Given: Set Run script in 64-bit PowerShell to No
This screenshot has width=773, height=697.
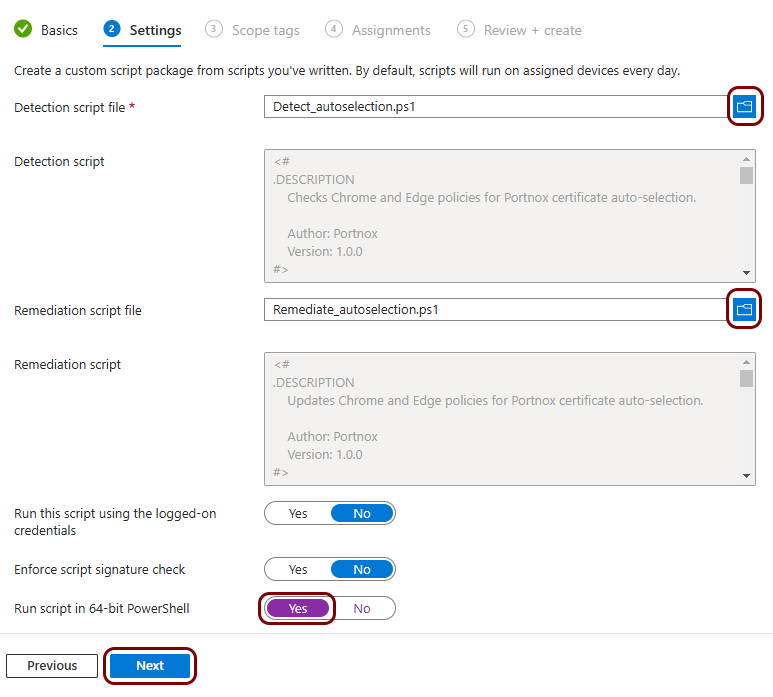Looking at the screenshot, I should pos(362,608).
